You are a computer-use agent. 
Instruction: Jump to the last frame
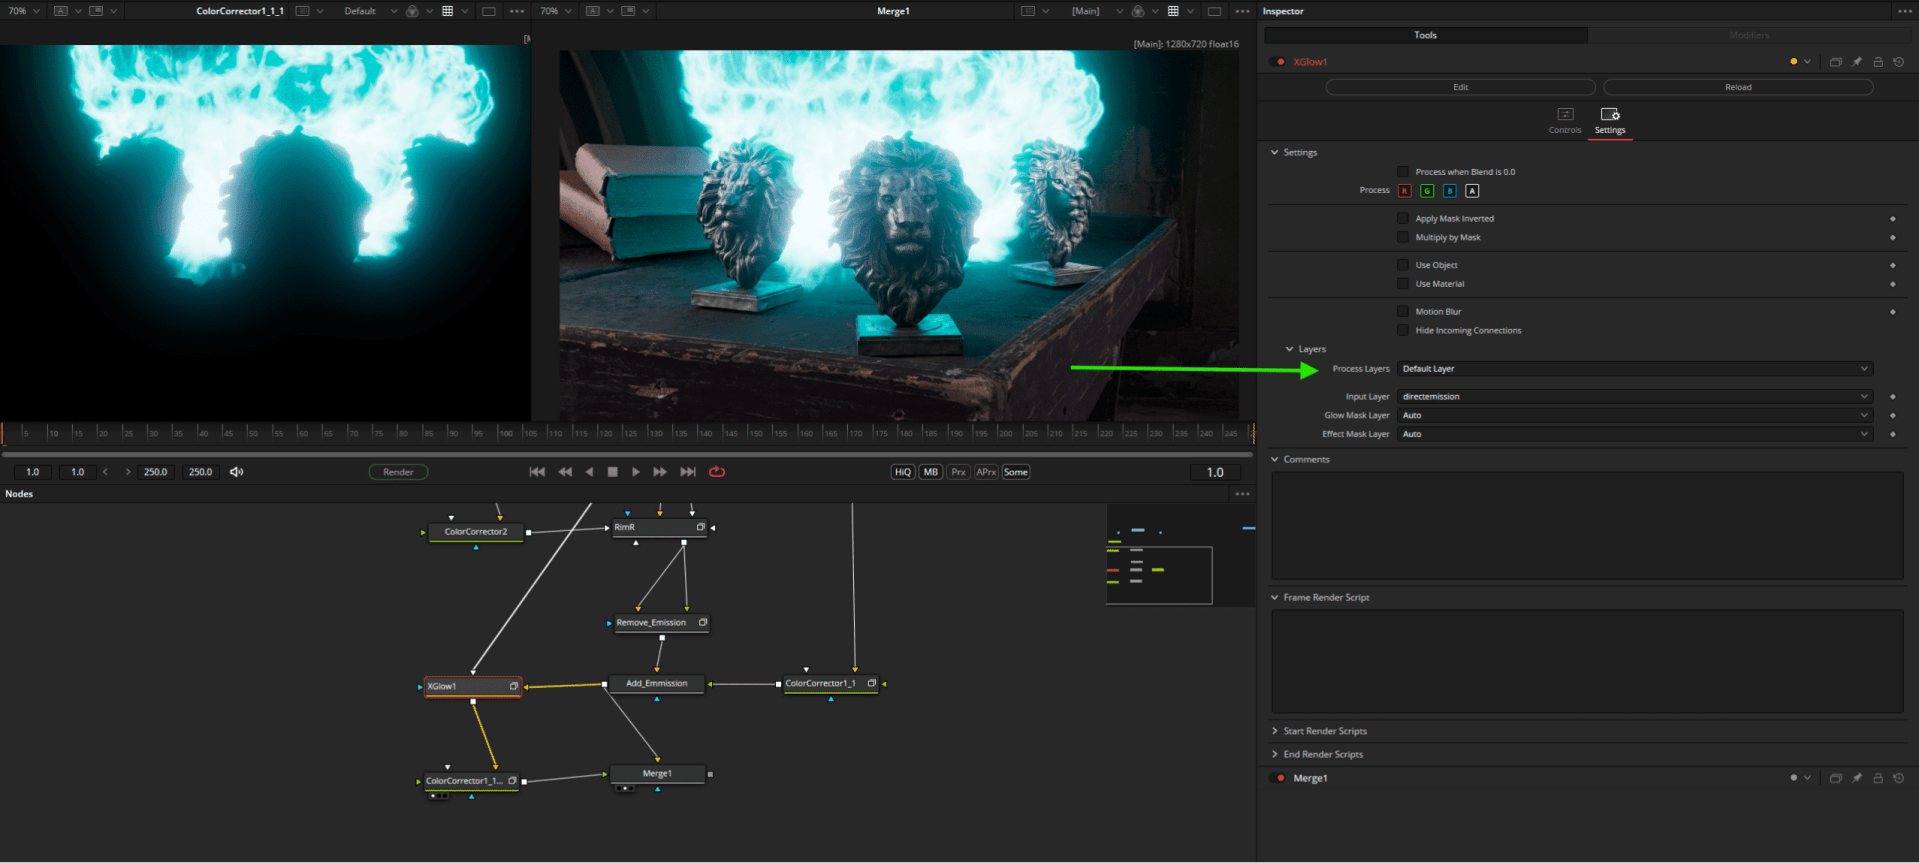coord(688,472)
